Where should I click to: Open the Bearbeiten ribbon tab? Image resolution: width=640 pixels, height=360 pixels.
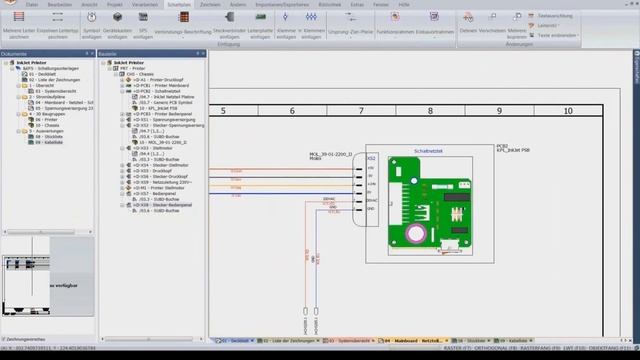(x=60, y=4)
